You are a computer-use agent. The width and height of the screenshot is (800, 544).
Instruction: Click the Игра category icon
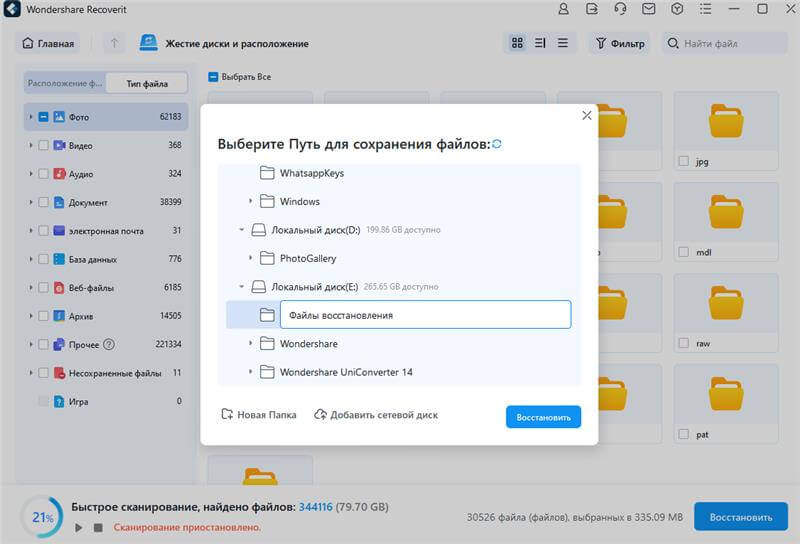tap(59, 402)
